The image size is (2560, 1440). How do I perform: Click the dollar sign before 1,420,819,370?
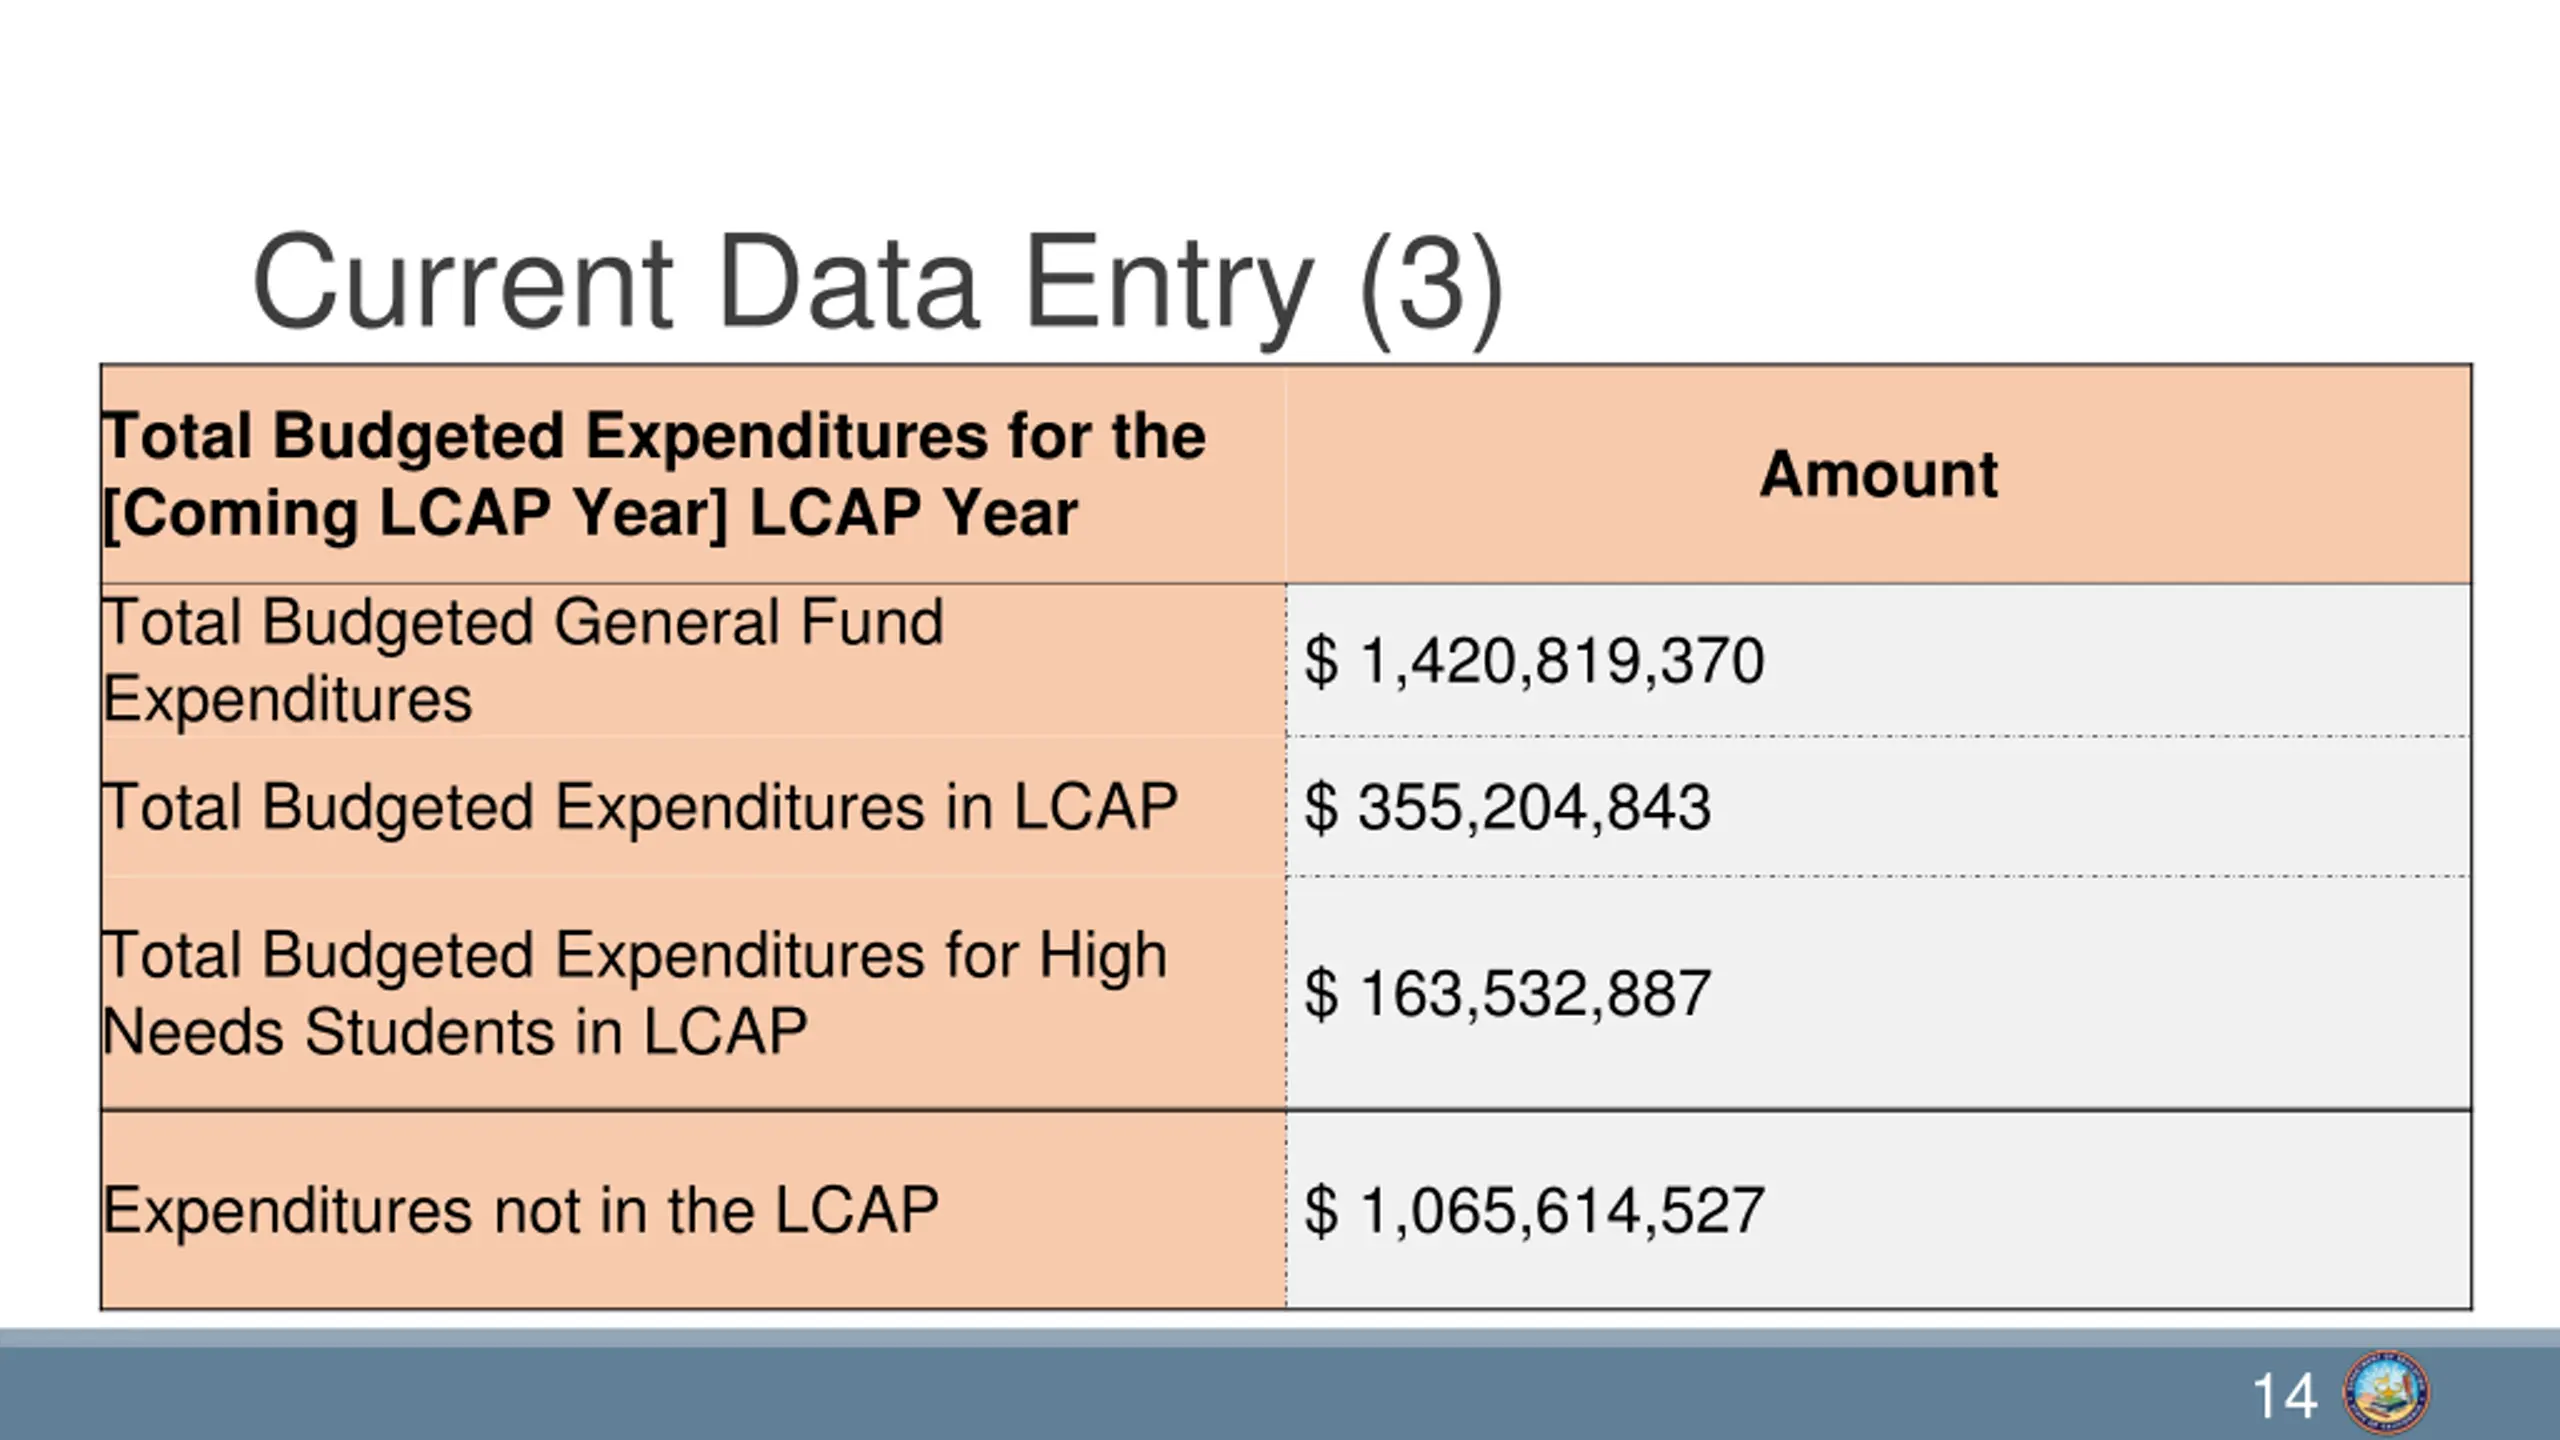click(x=1320, y=661)
